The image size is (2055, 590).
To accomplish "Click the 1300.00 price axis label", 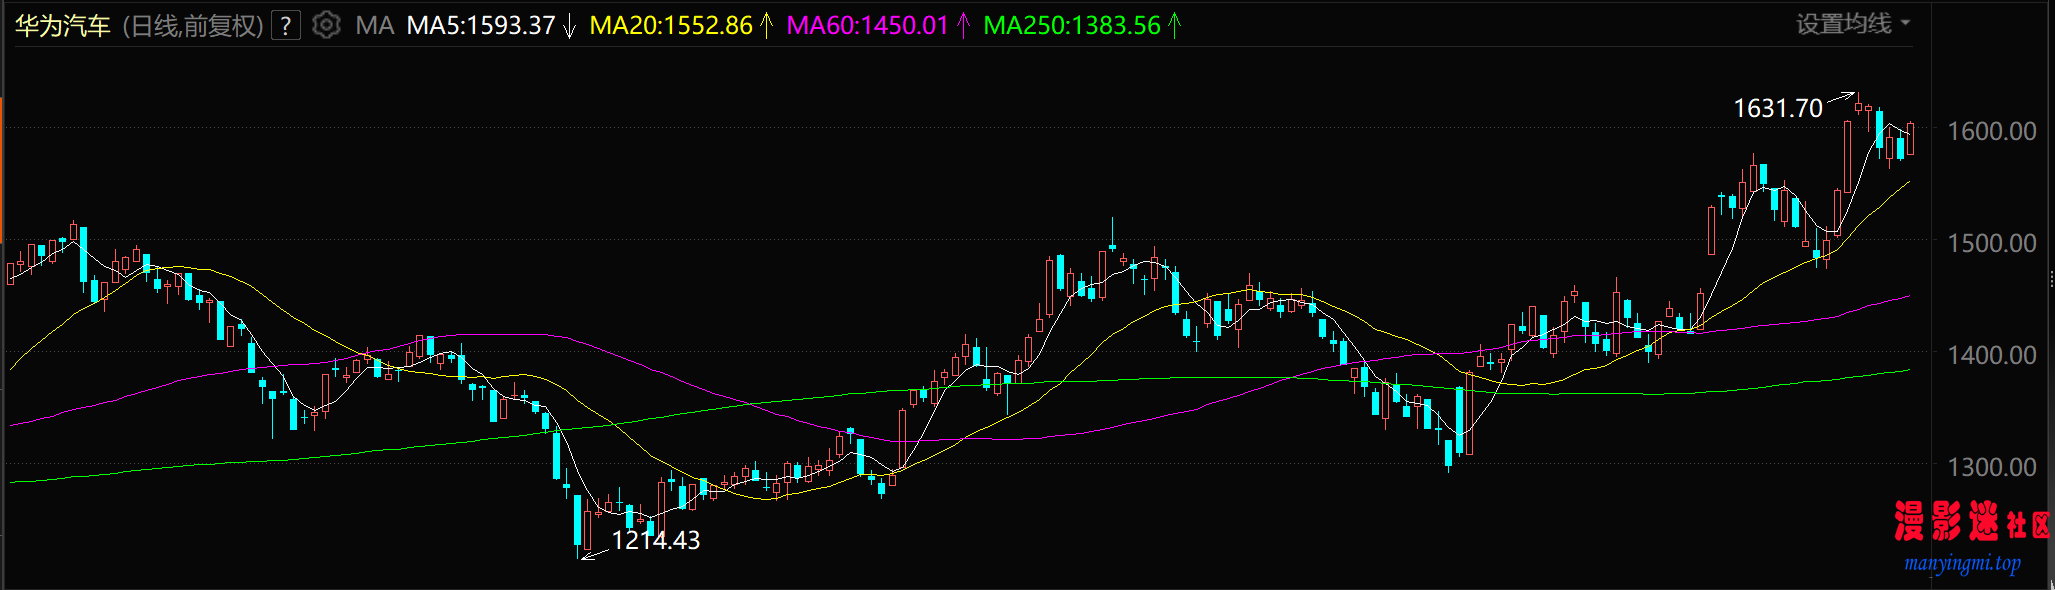I will tap(1991, 467).
